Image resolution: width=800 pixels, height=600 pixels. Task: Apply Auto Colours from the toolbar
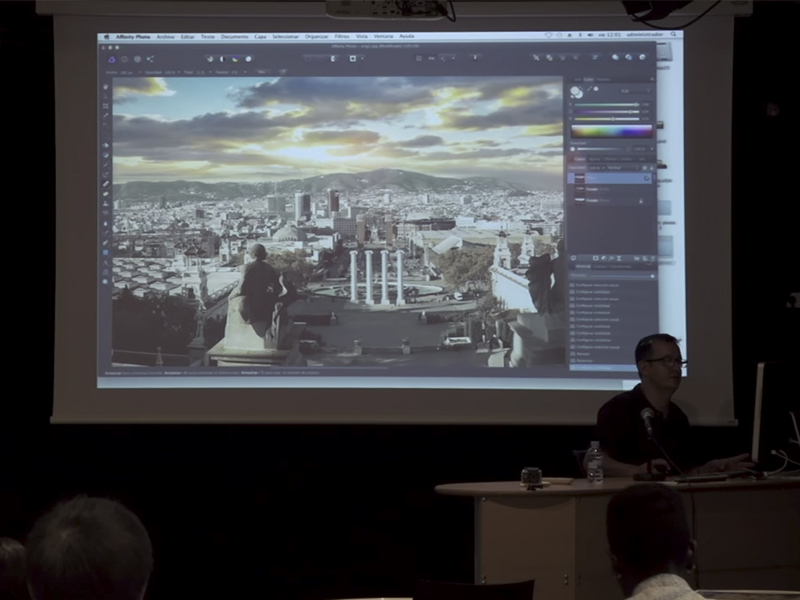[235, 59]
